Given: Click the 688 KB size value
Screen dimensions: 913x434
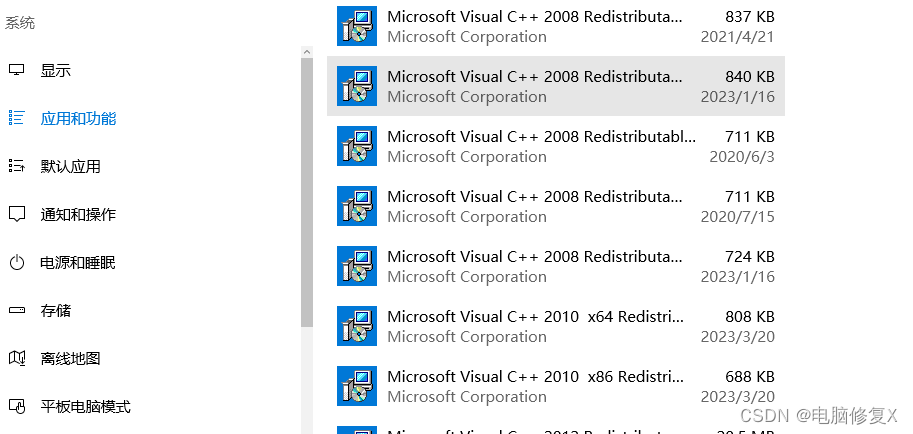Looking at the screenshot, I should [750, 376].
